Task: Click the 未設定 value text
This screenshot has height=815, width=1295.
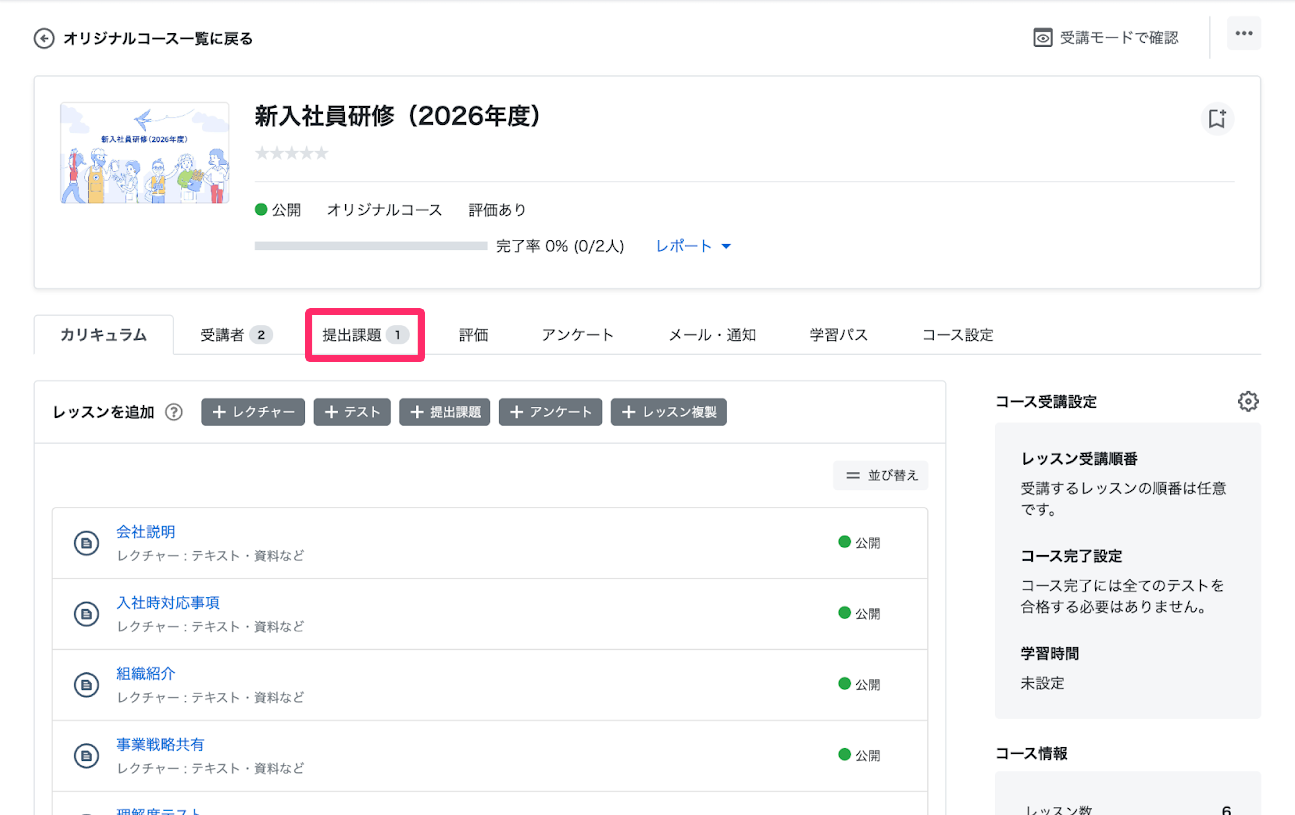Action: 1043,683
